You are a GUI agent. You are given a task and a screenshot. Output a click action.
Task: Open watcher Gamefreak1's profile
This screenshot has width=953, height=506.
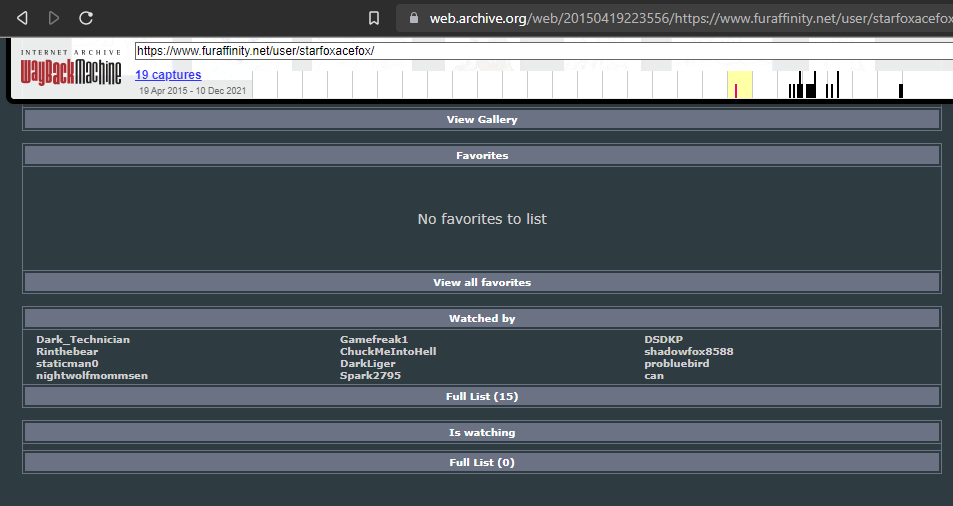point(374,340)
